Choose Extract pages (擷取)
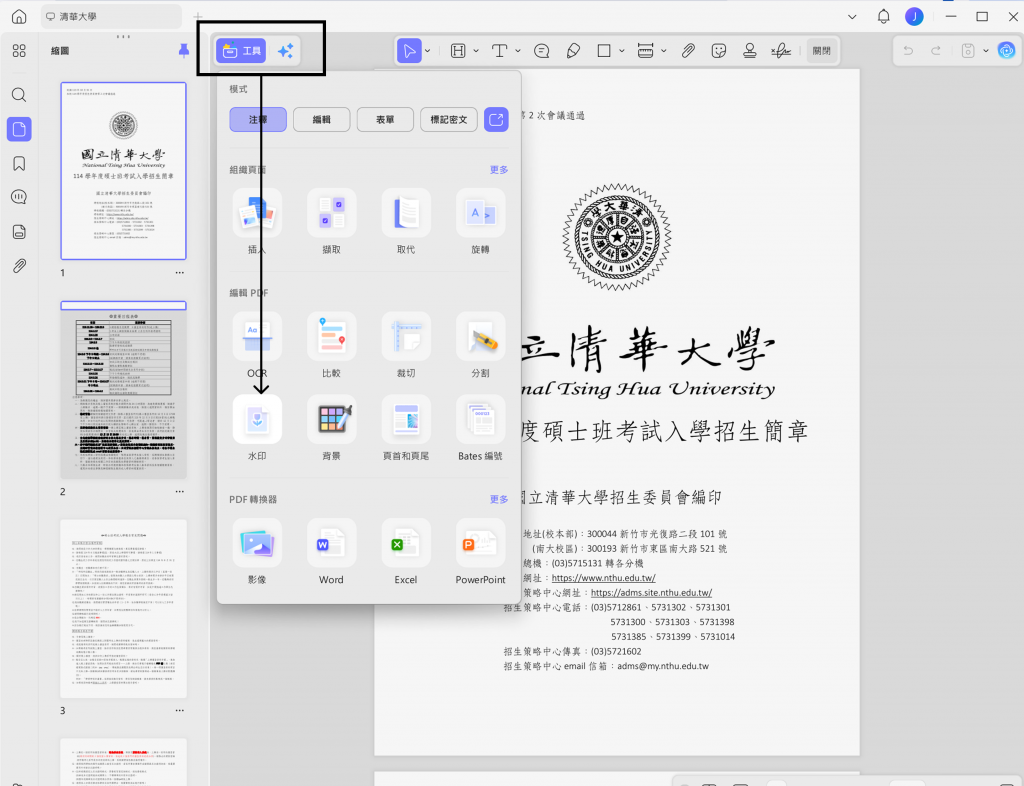 point(332,213)
